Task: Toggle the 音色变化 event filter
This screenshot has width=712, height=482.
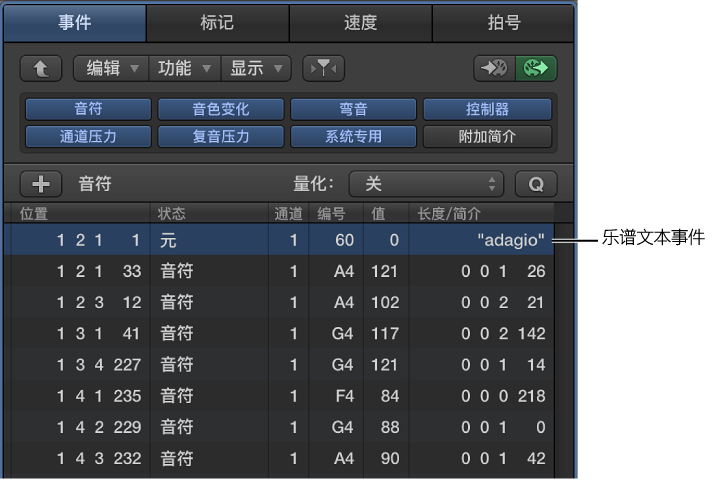Action: tap(221, 109)
